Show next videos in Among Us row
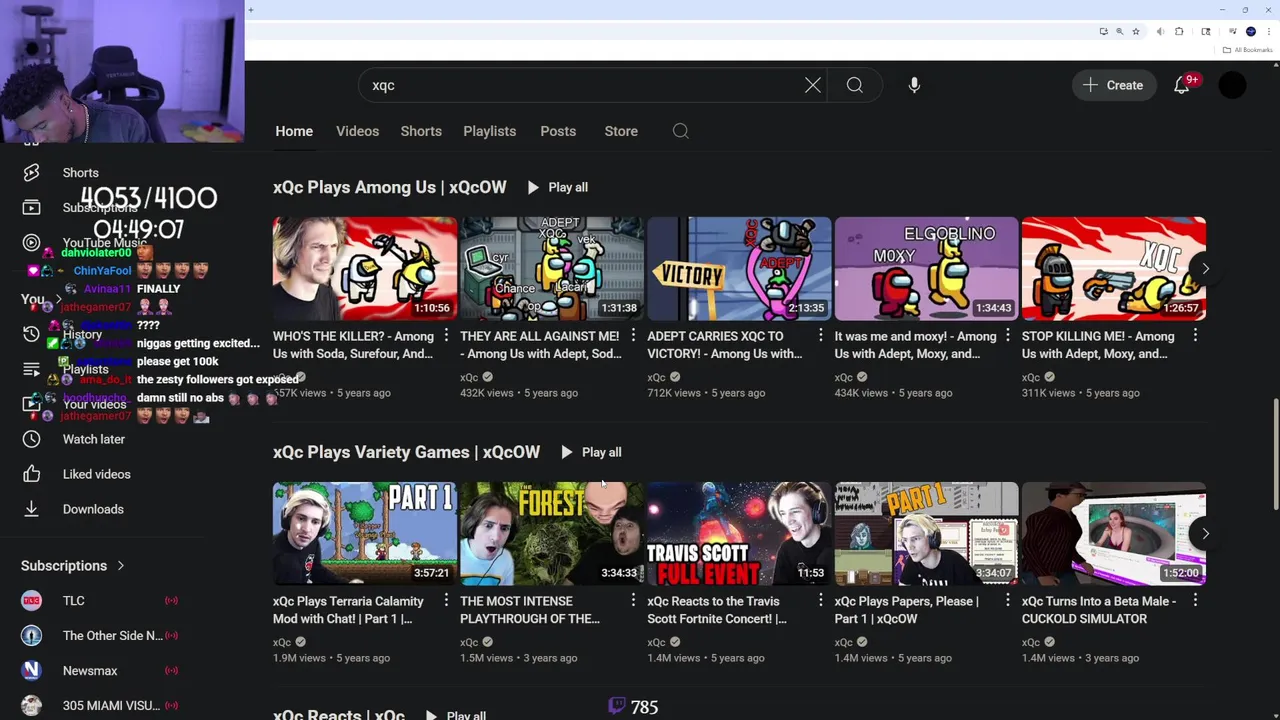The width and height of the screenshot is (1280, 720). [x=1205, y=268]
